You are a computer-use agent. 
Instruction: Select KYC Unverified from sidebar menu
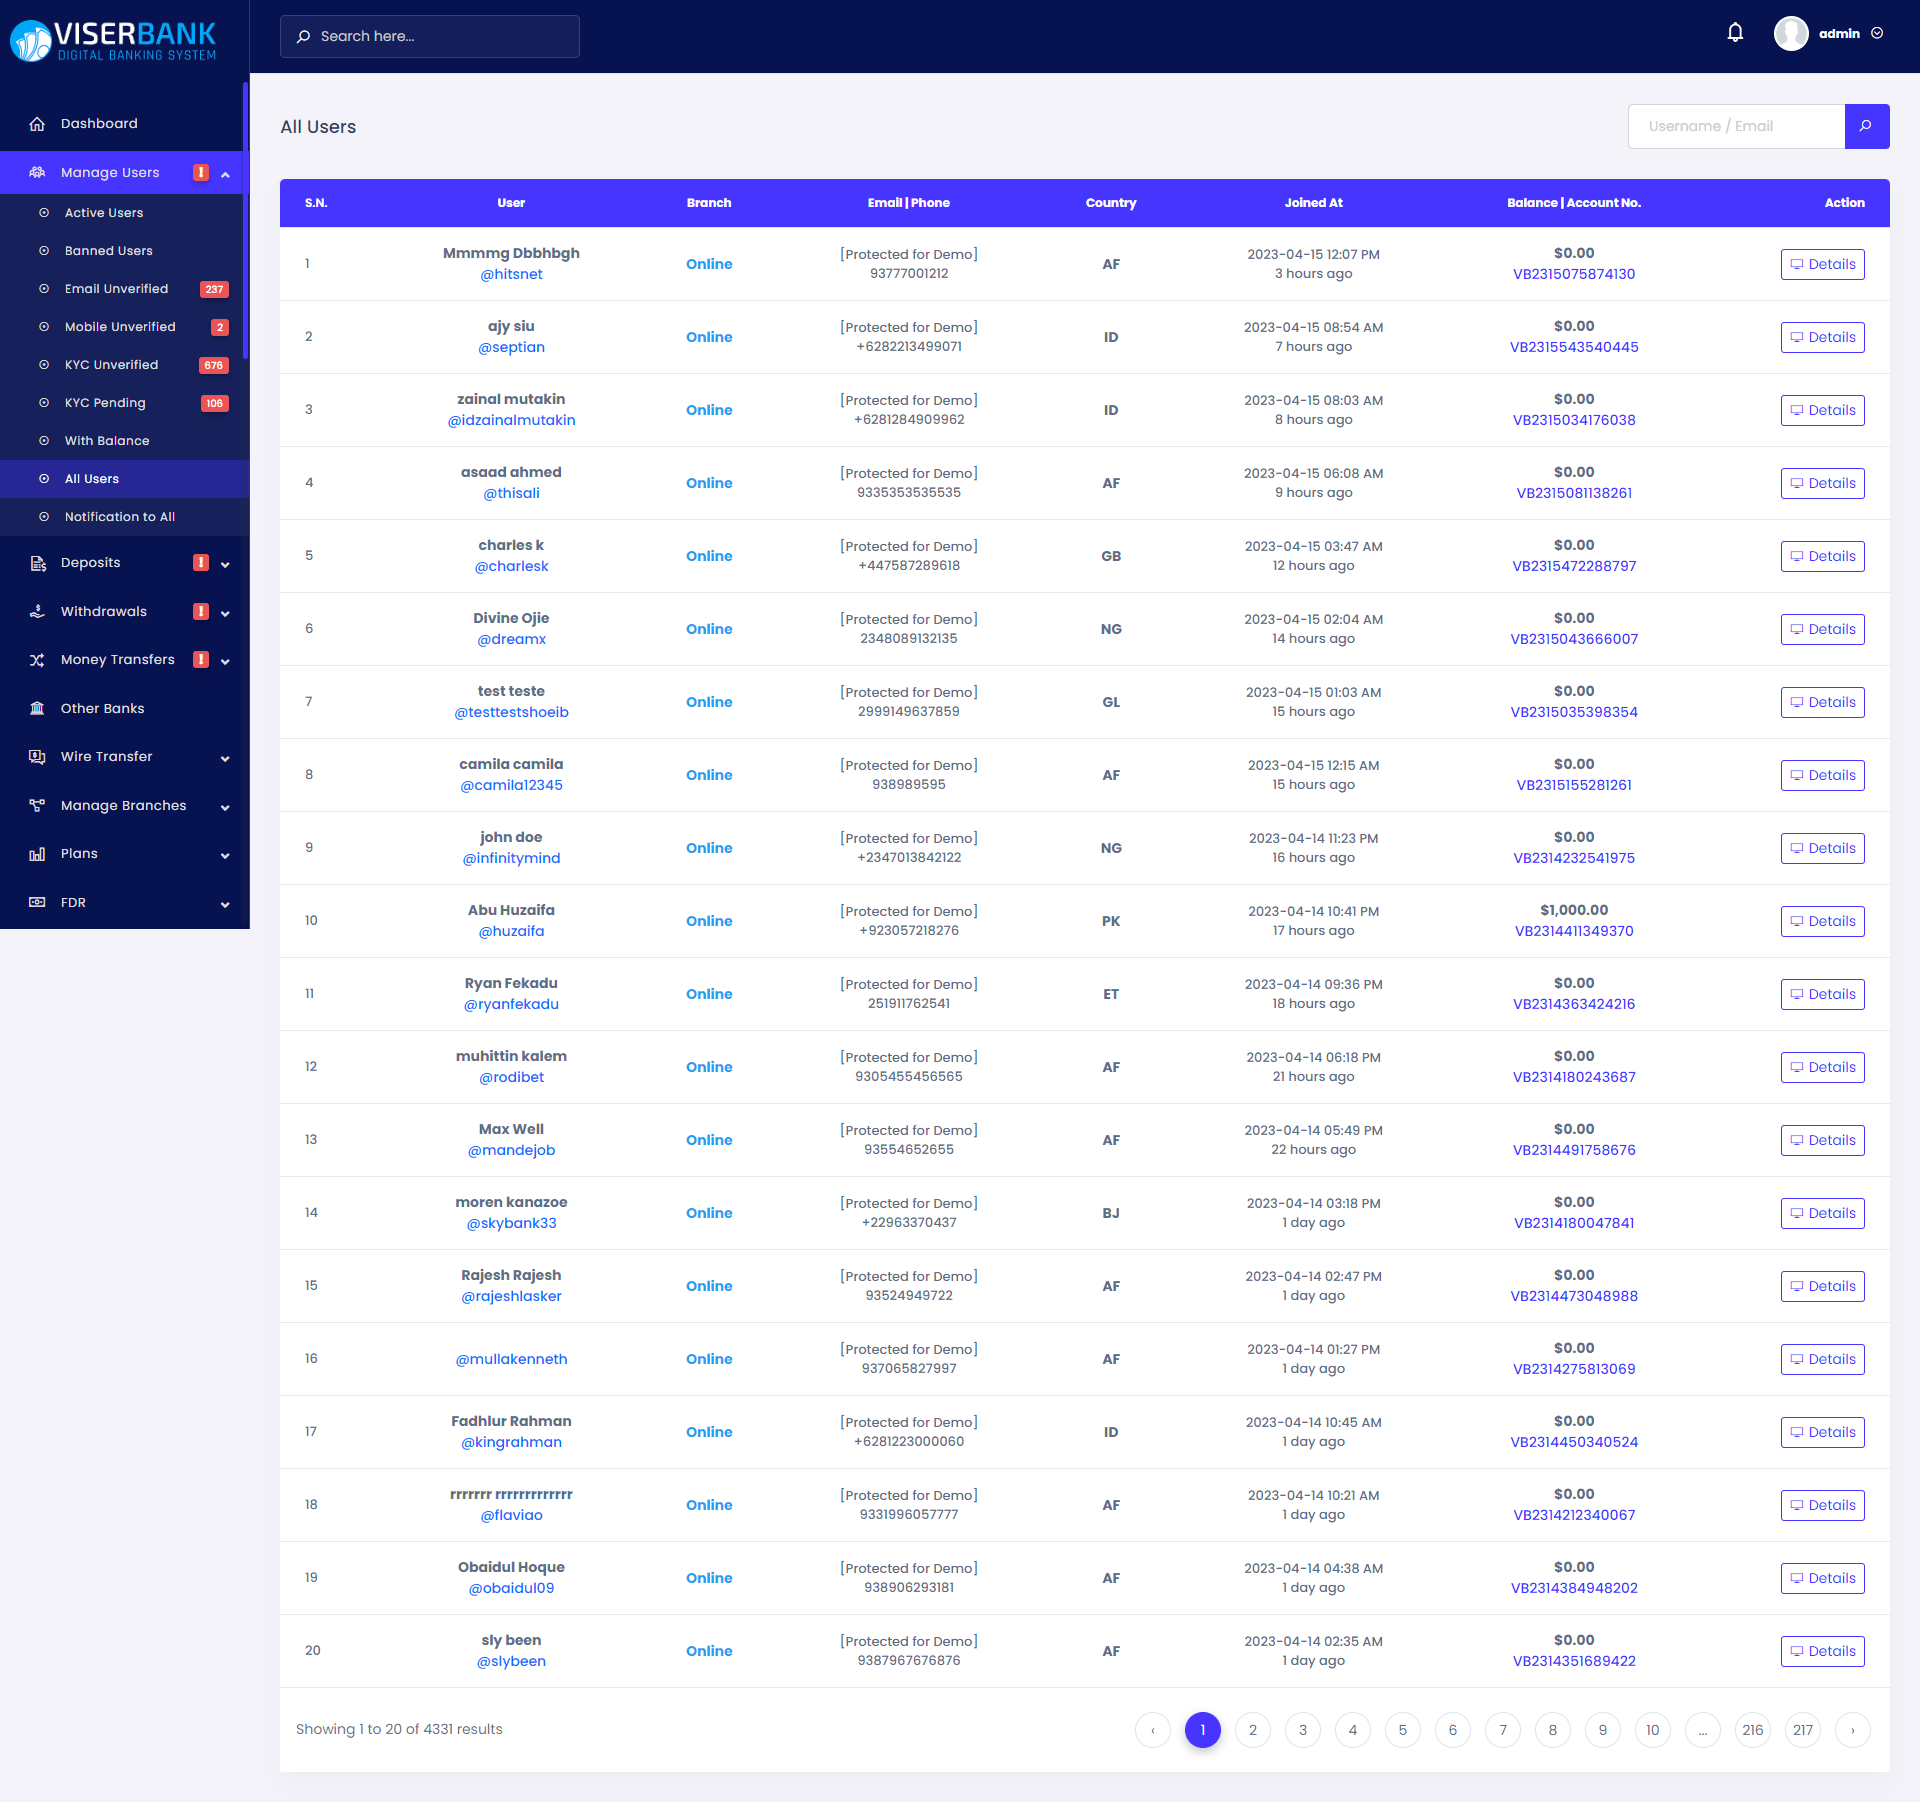(110, 364)
